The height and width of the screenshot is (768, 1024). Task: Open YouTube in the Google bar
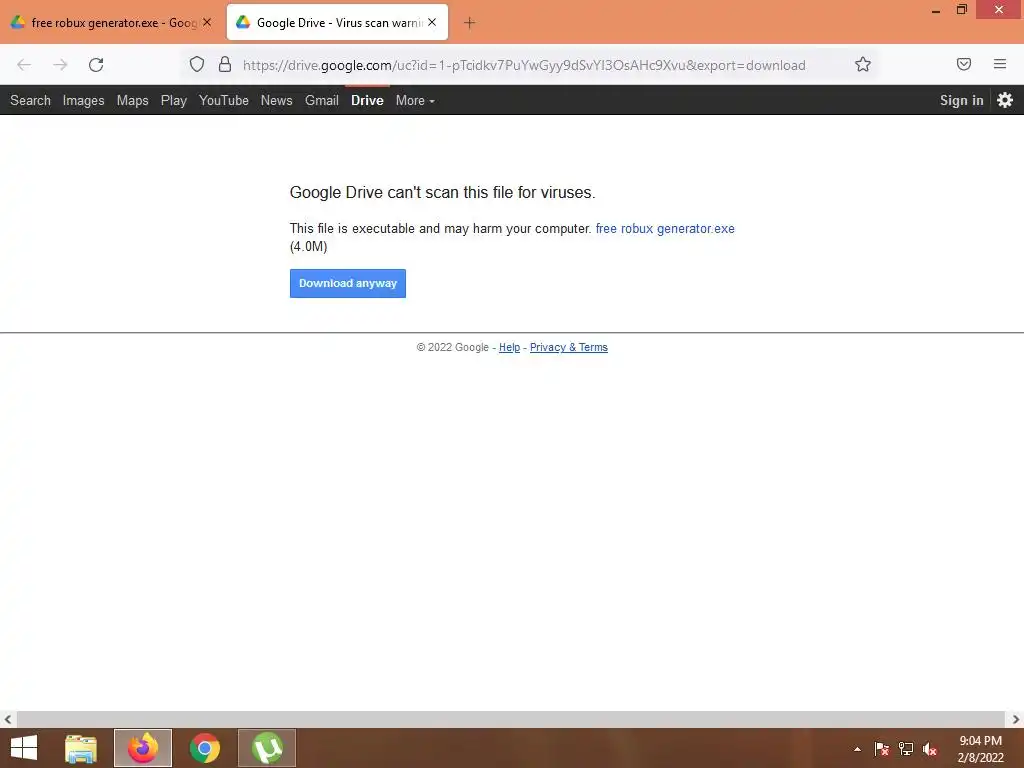(224, 101)
